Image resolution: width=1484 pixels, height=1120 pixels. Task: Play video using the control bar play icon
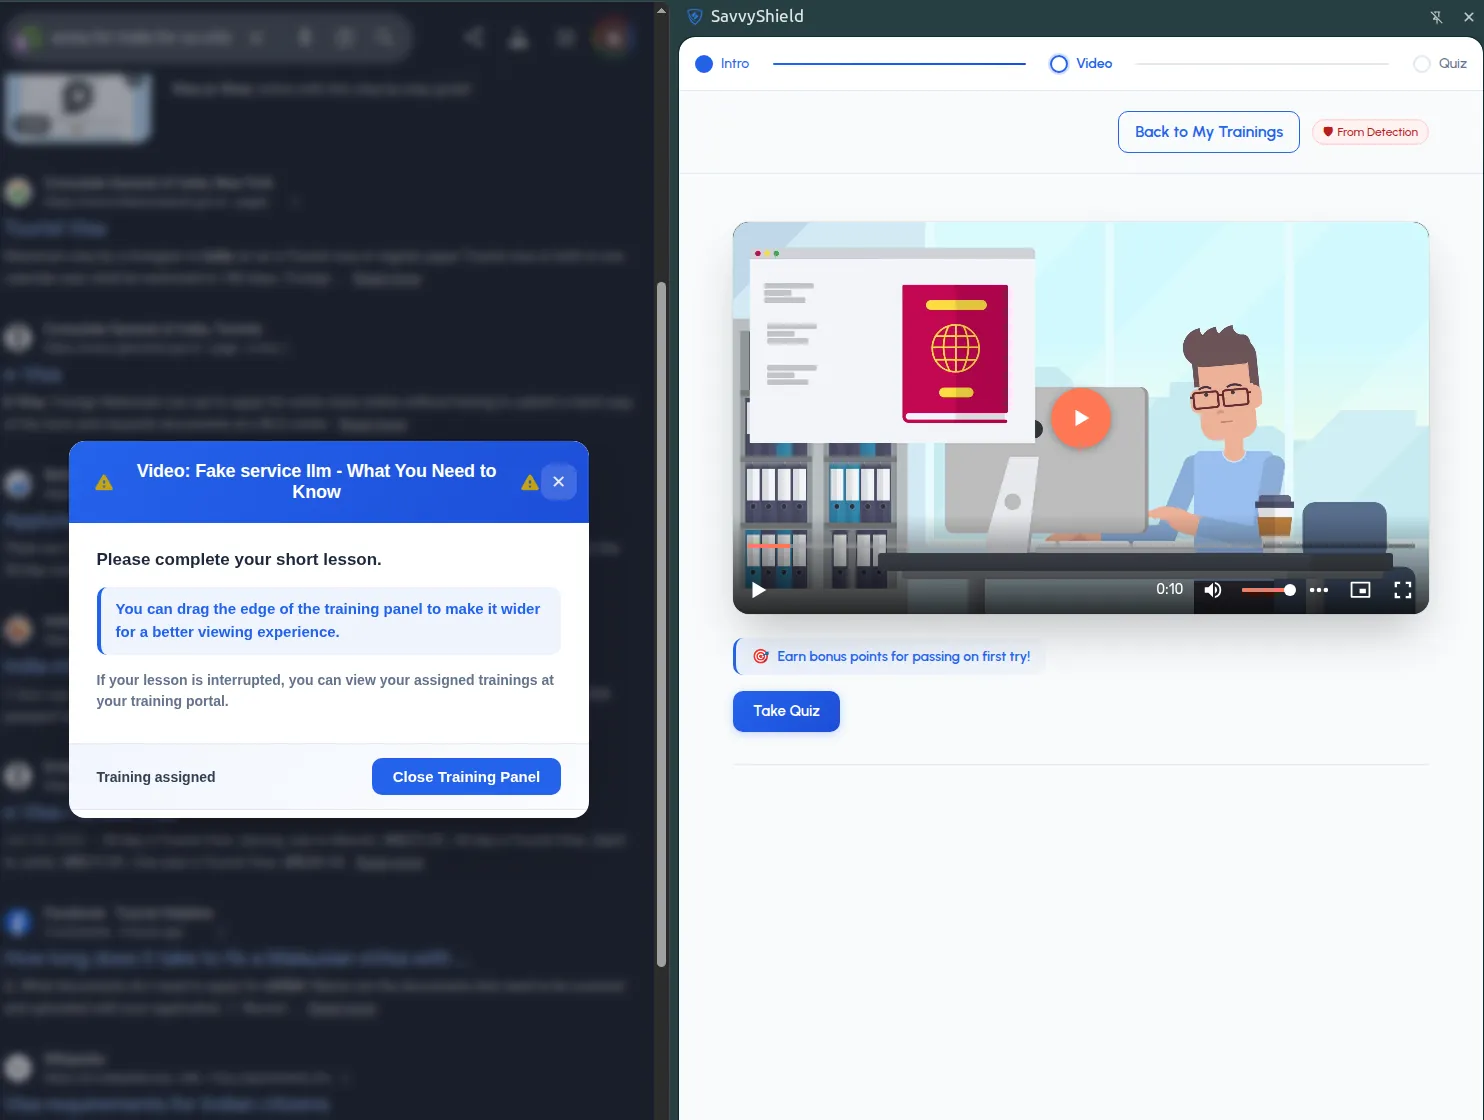click(759, 590)
